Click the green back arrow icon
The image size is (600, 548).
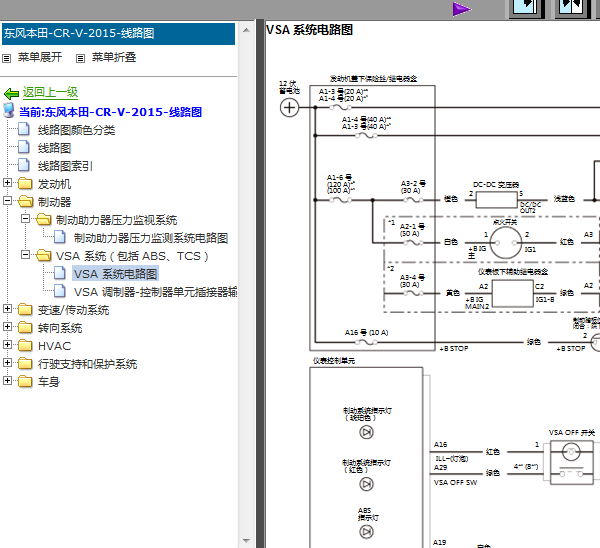11,93
